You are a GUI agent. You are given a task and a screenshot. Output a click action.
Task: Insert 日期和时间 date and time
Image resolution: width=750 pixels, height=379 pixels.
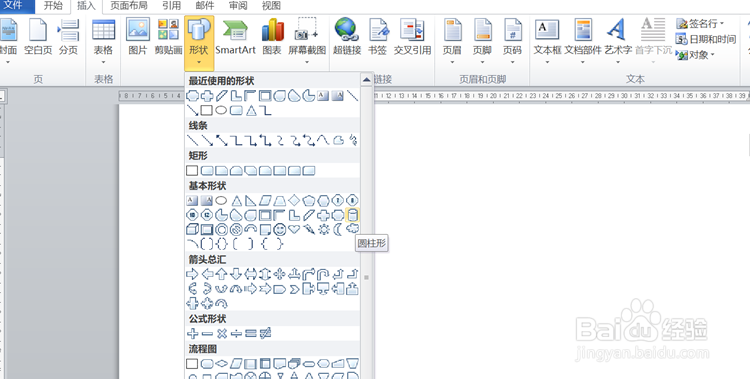click(x=706, y=39)
